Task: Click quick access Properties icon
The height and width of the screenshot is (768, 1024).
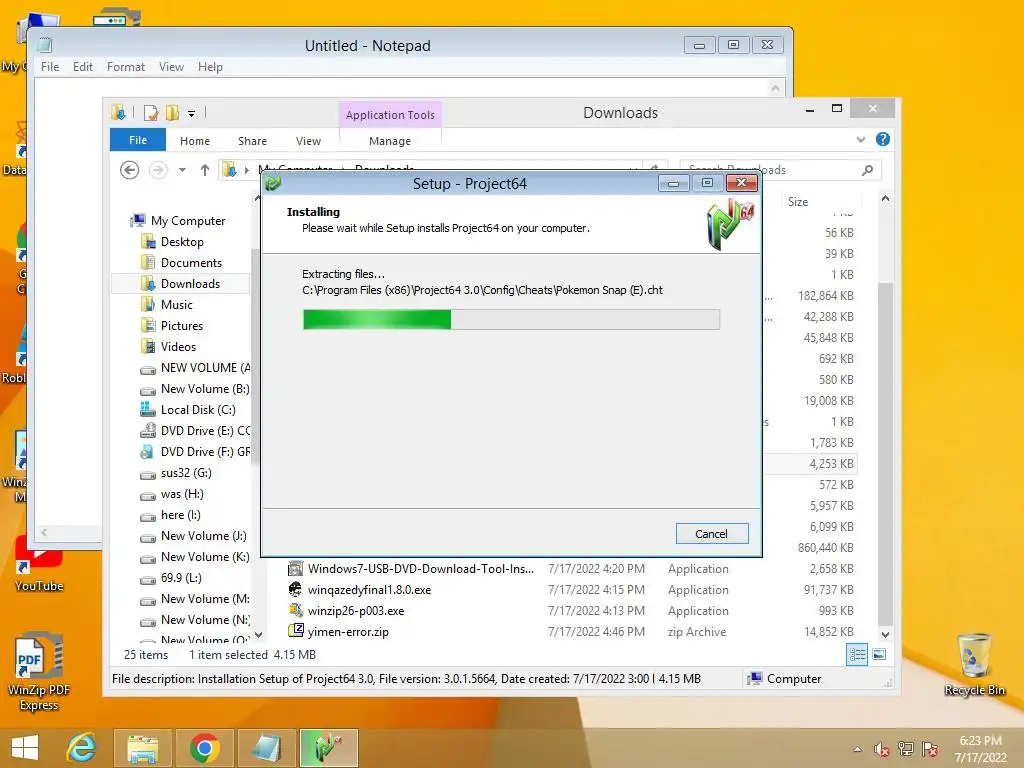Action: point(151,113)
